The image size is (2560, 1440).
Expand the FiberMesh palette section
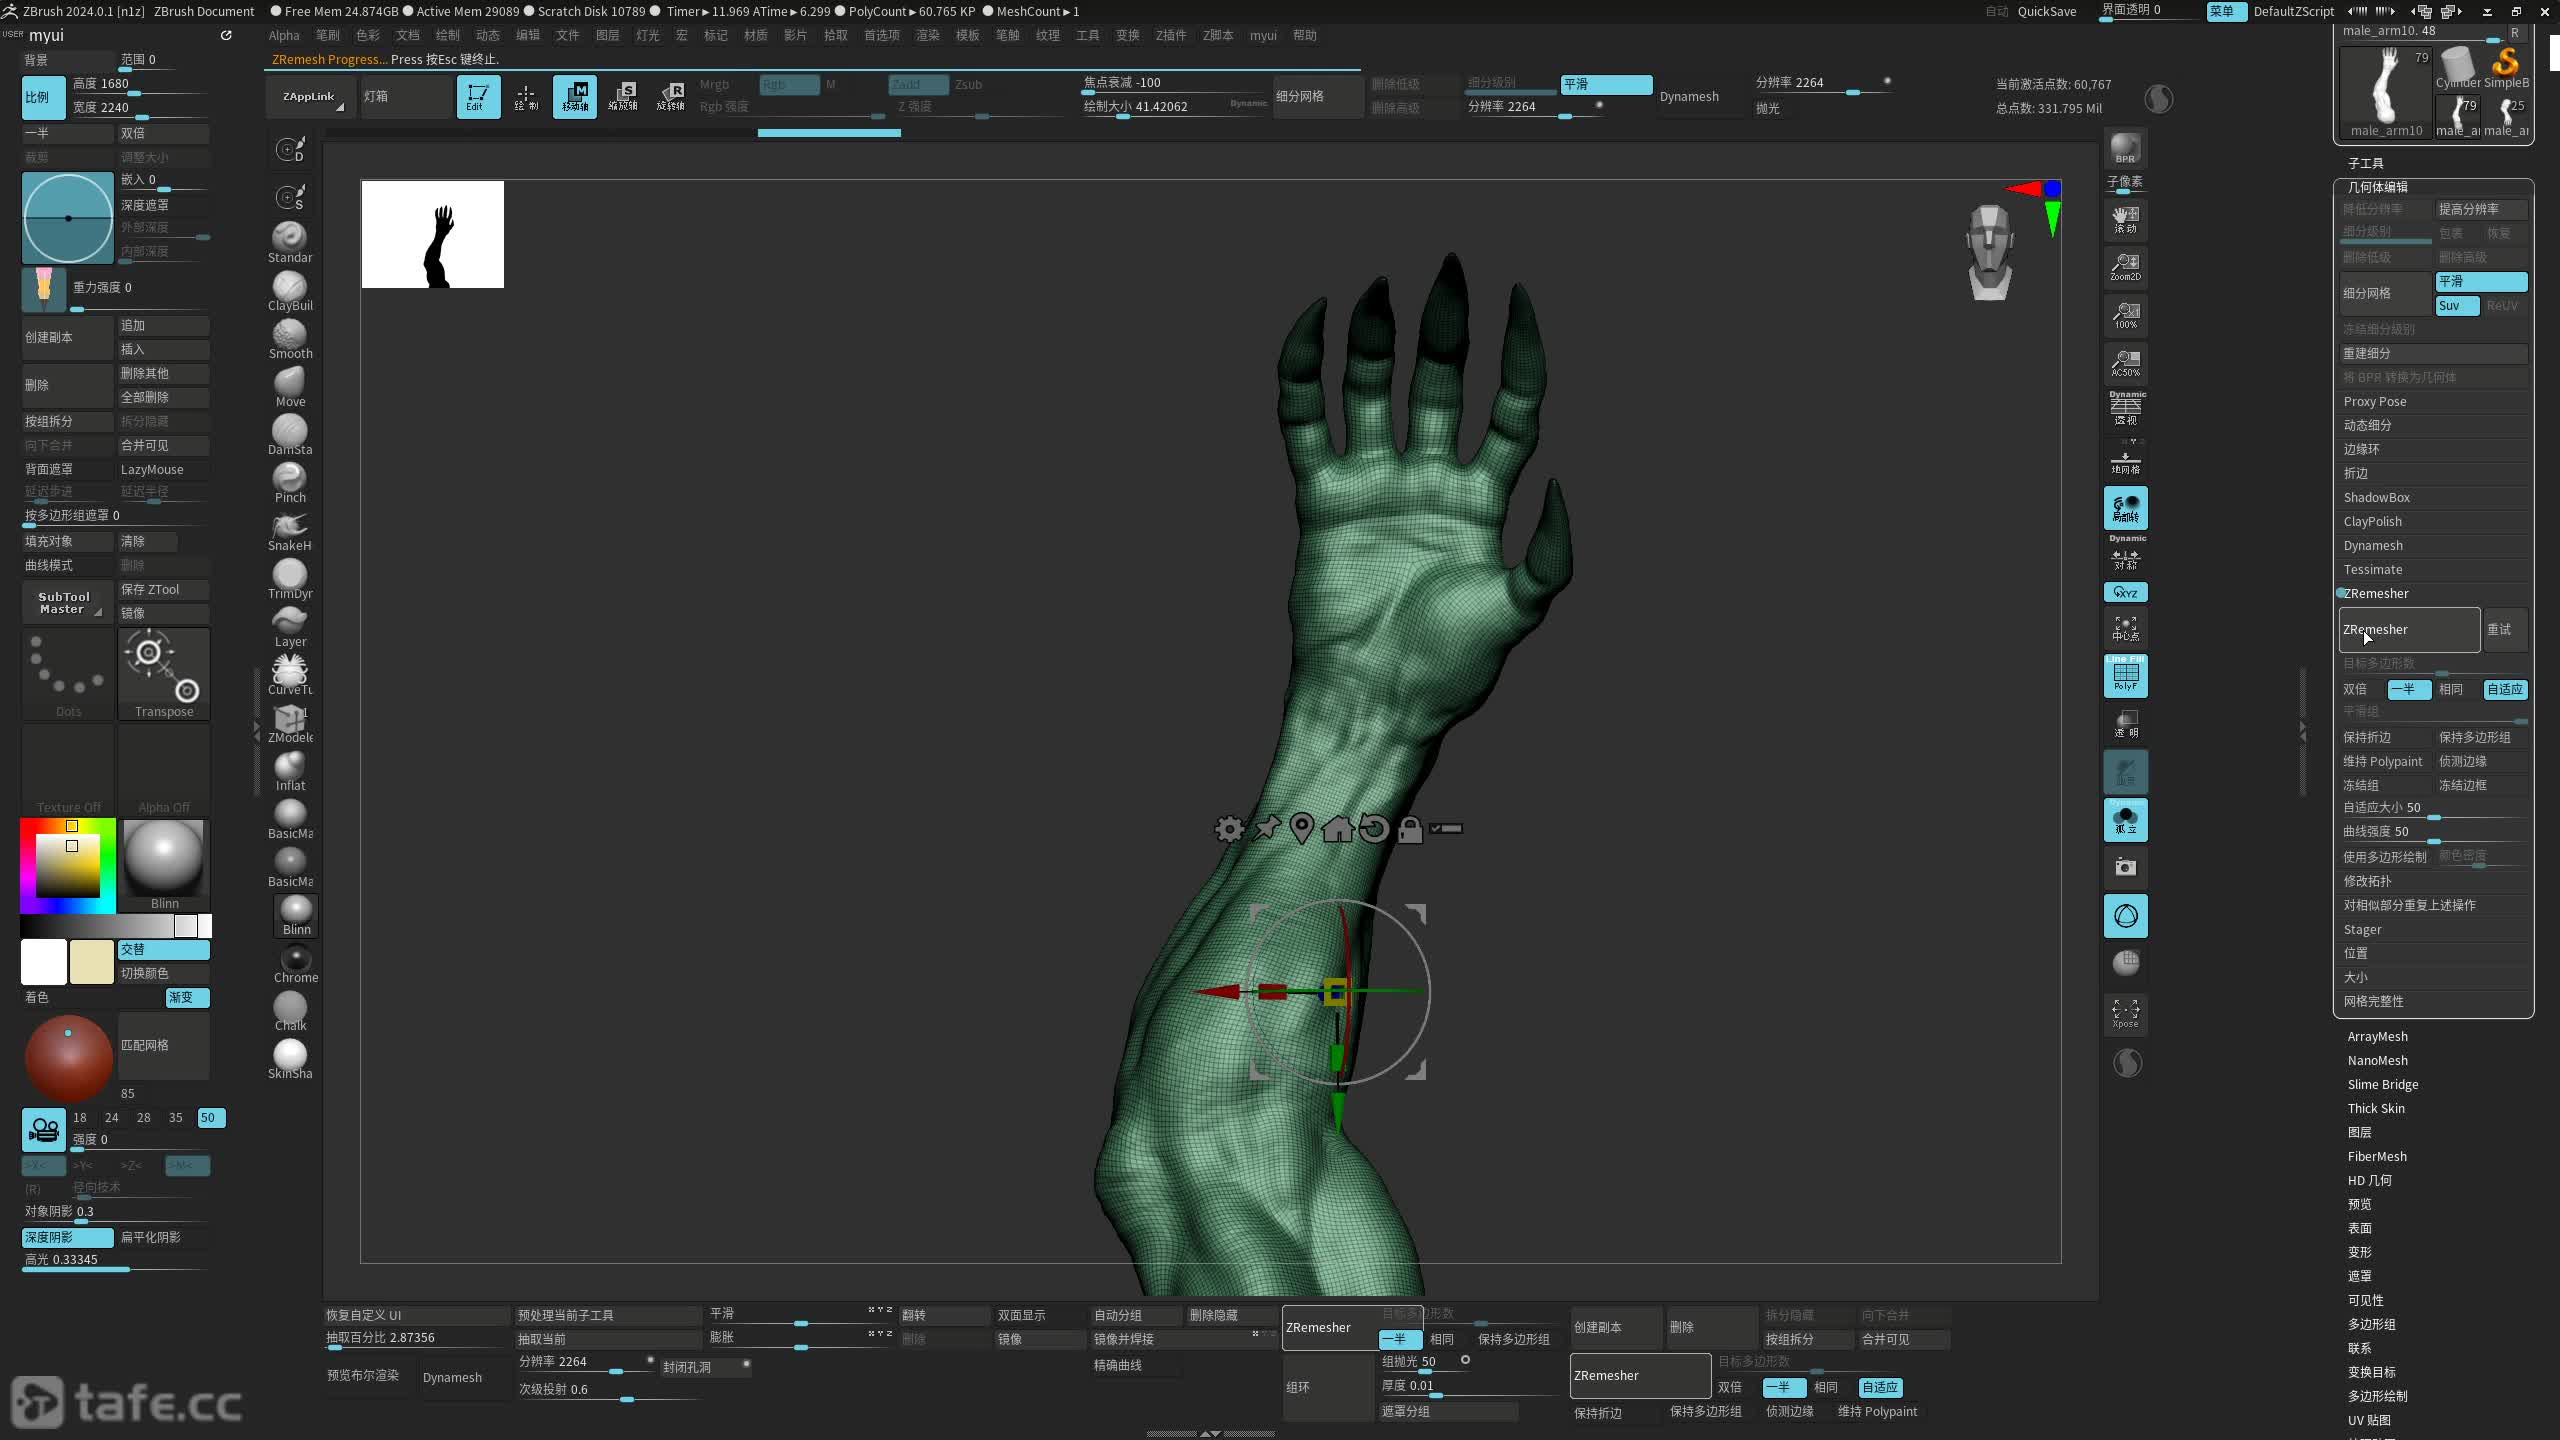point(2376,1156)
